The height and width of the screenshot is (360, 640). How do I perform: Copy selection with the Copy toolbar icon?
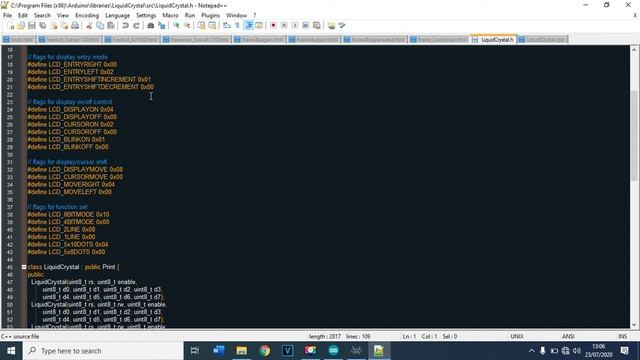pyautogui.click(x=100, y=25)
